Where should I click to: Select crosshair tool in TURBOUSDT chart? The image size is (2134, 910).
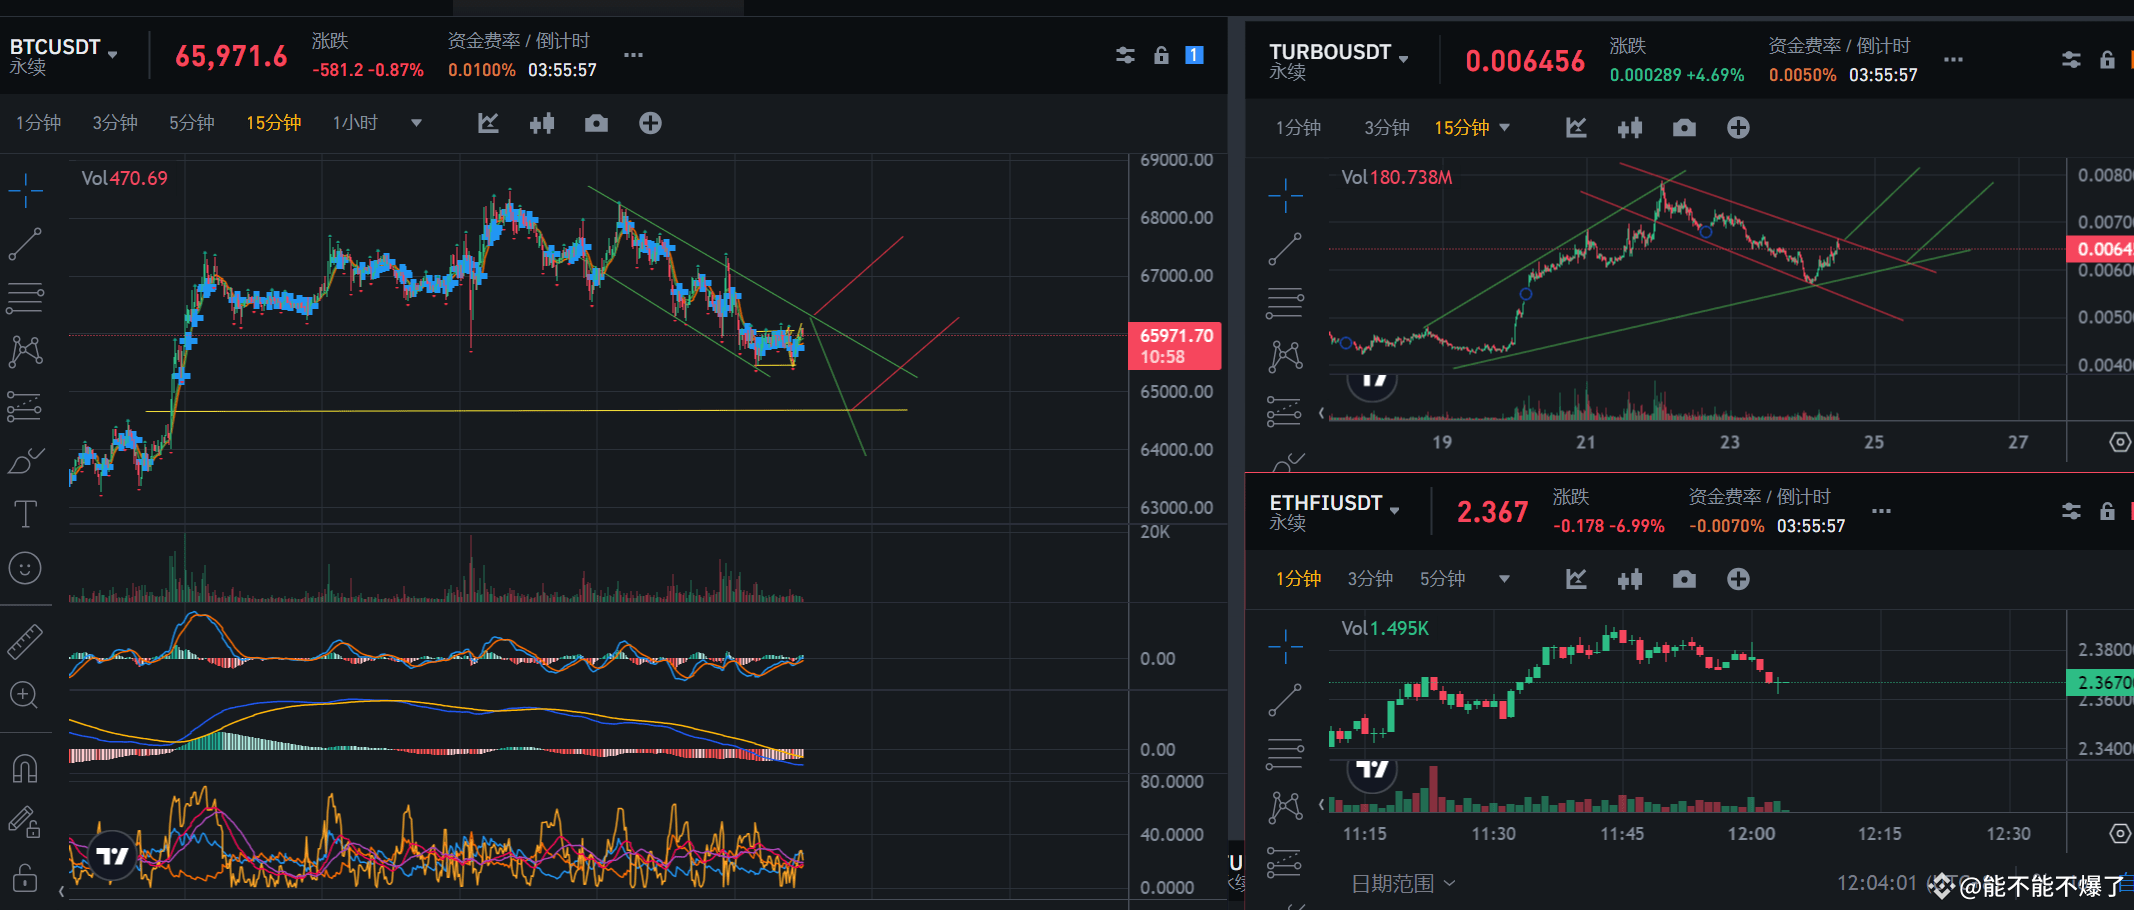pos(1285,195)
